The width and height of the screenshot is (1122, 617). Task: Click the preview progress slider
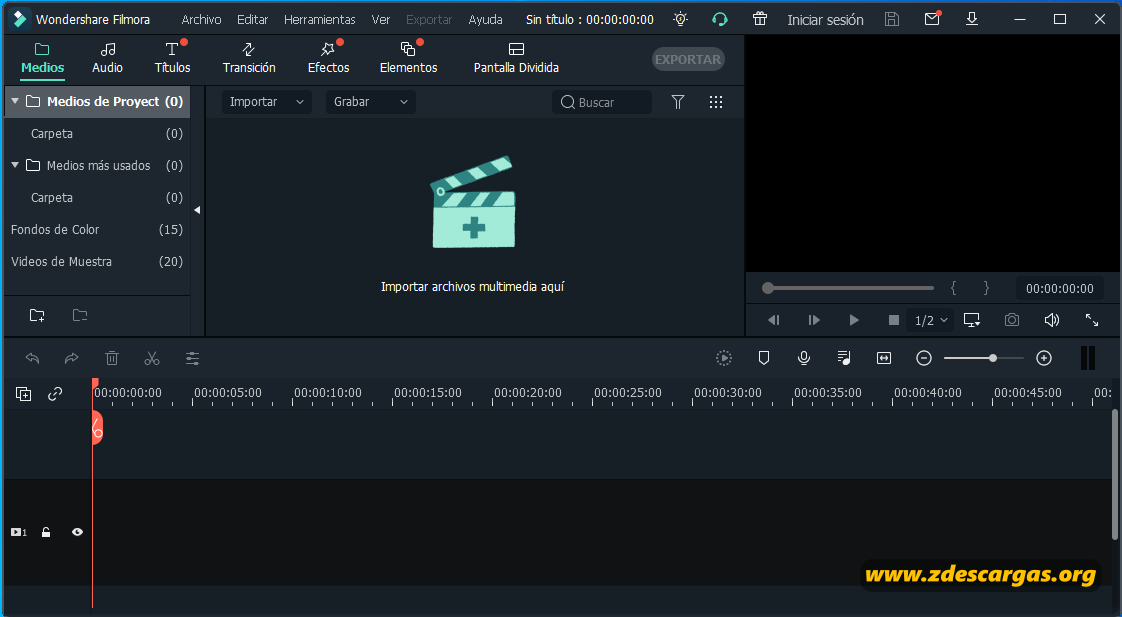click(848, 288)
